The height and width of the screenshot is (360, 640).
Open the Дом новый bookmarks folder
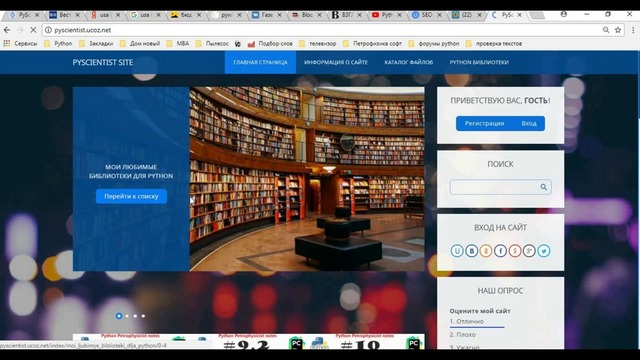tap(140, 43)
